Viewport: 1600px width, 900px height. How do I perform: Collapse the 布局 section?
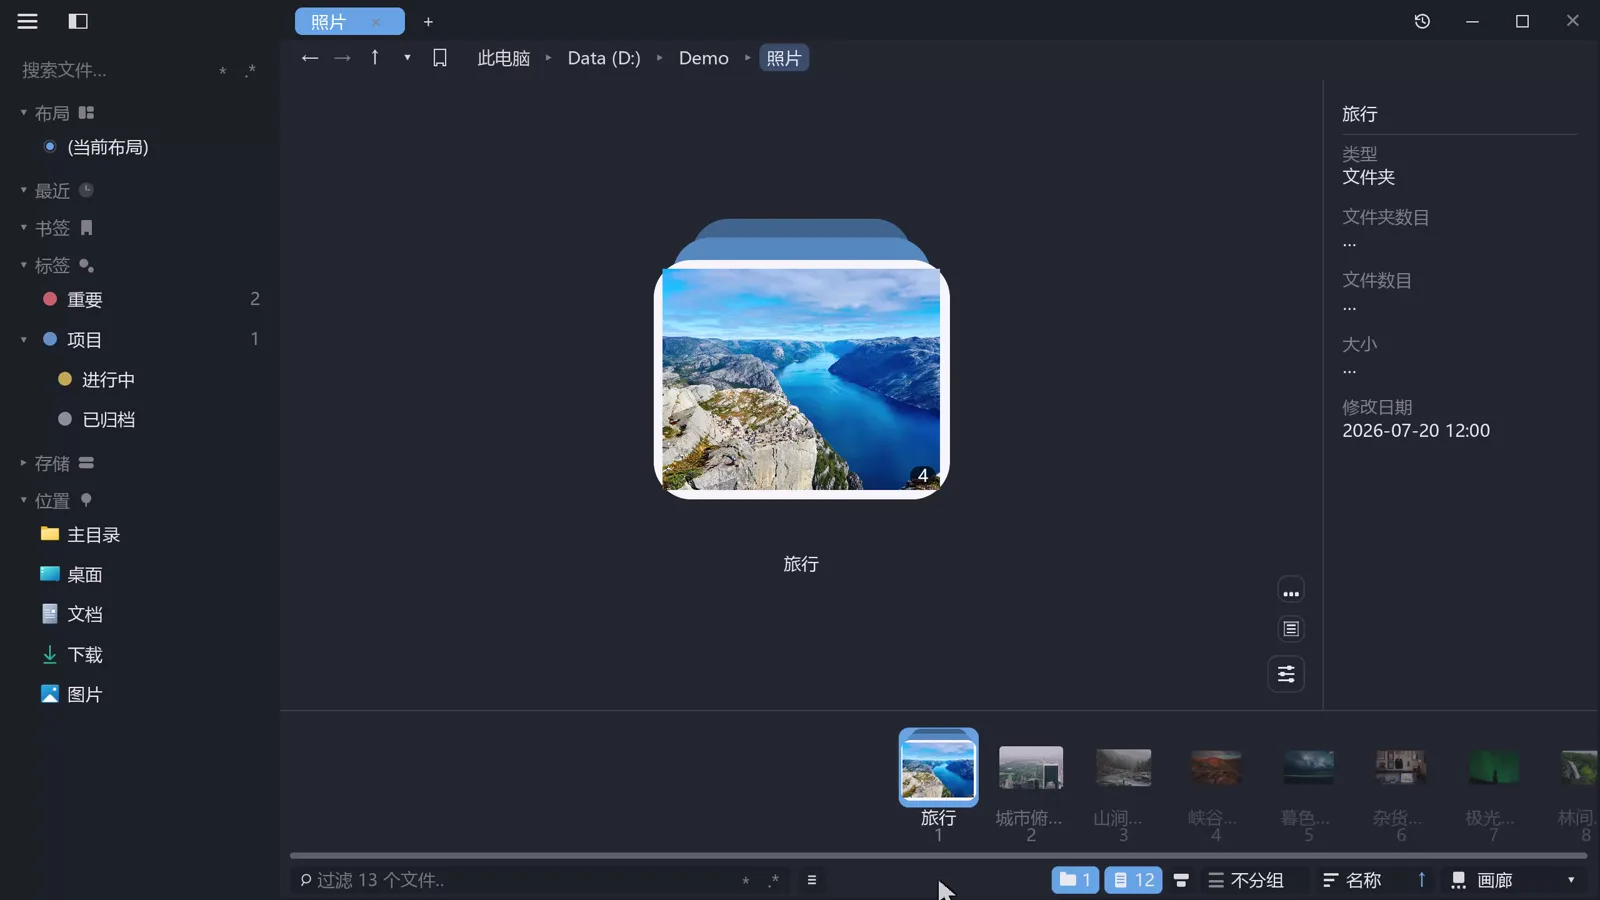tap(23, 113)
